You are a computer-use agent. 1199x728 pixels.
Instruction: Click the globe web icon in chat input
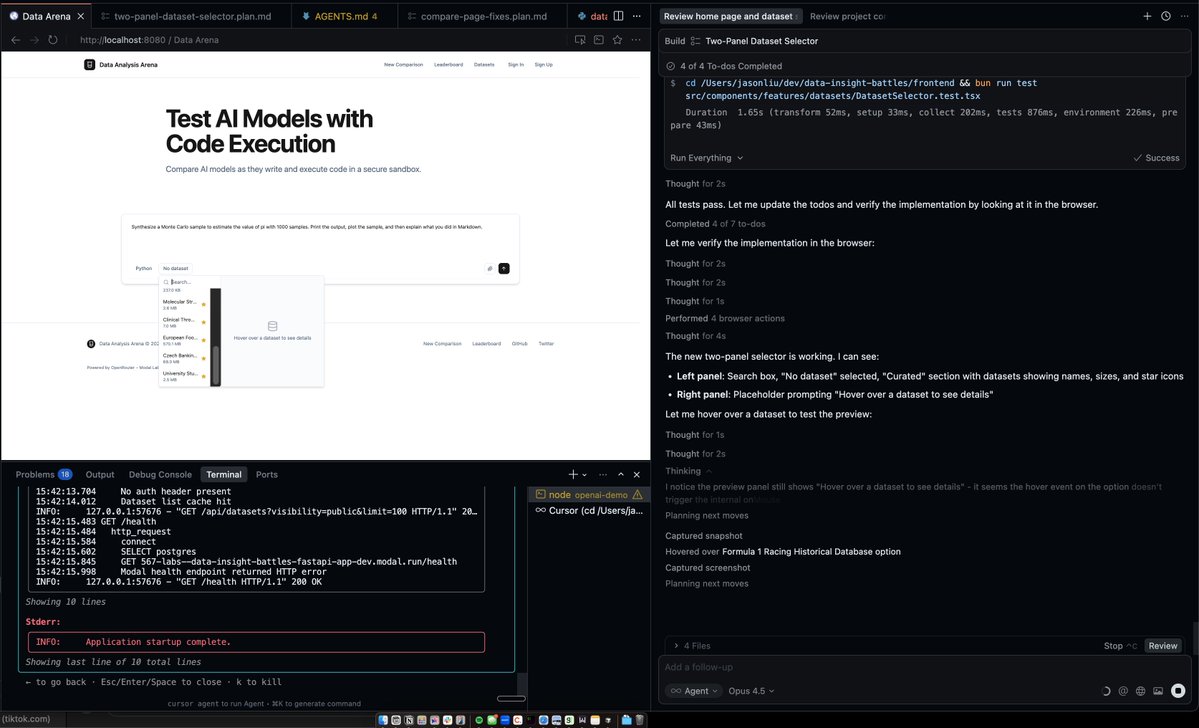coord(1140,691)
